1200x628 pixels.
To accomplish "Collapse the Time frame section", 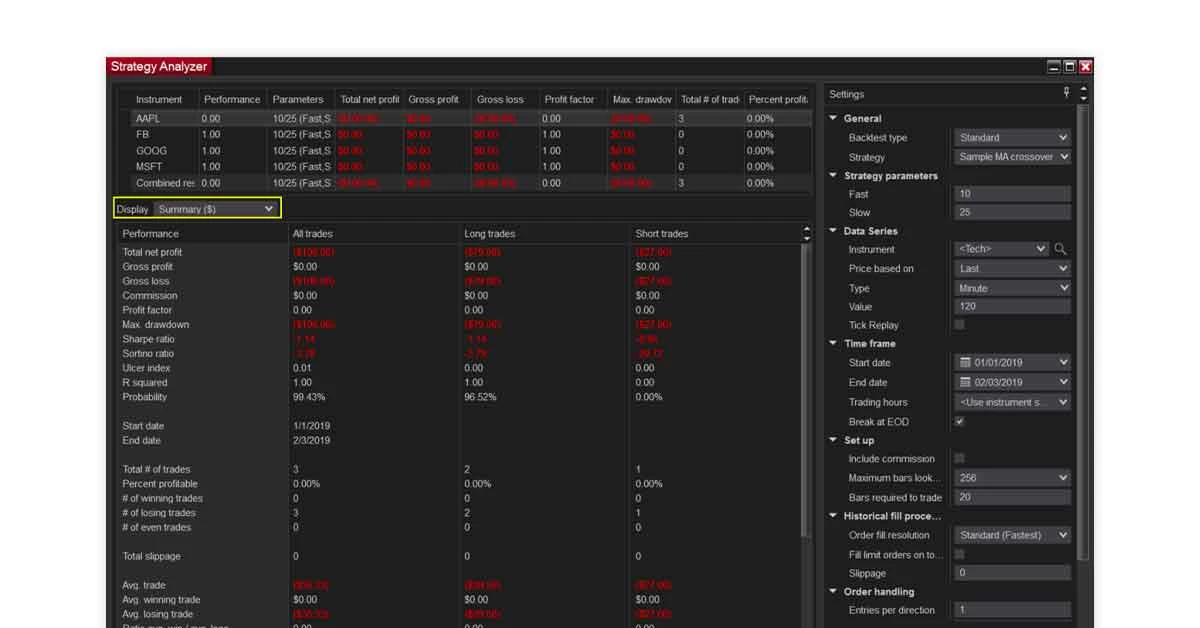I will tap(832, 344).
